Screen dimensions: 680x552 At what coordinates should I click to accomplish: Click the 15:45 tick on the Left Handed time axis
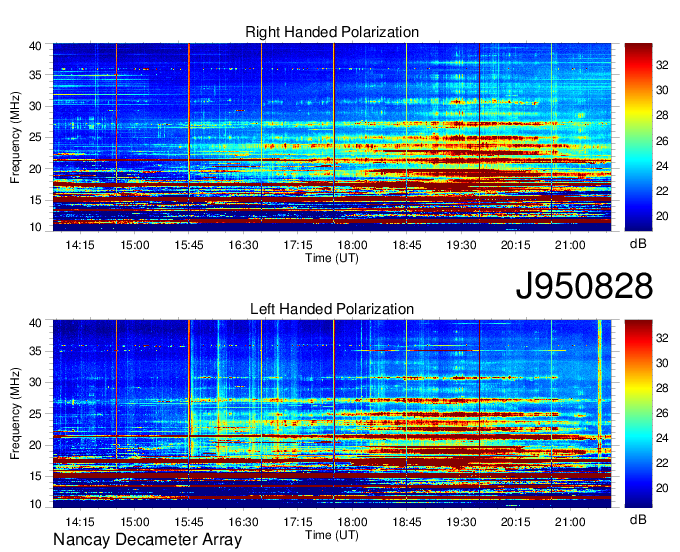click(x=189, y=522)
